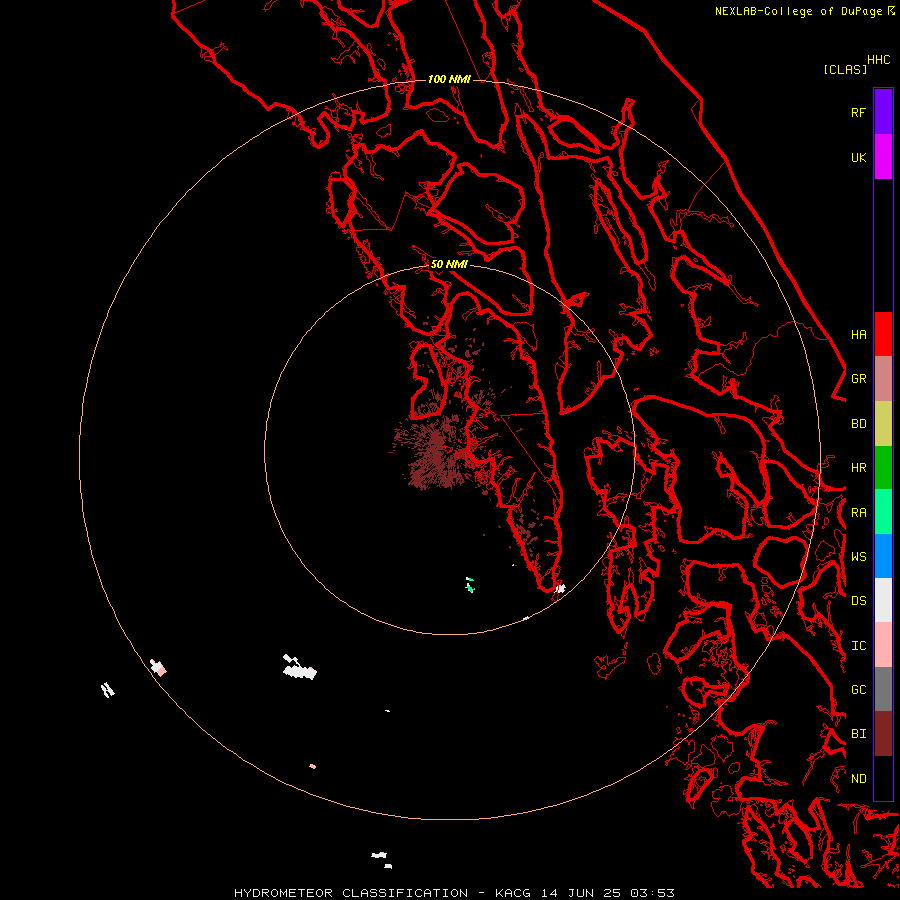Click the BI dark red legend swatch
The image size is (900, 900).
[883, 734]
